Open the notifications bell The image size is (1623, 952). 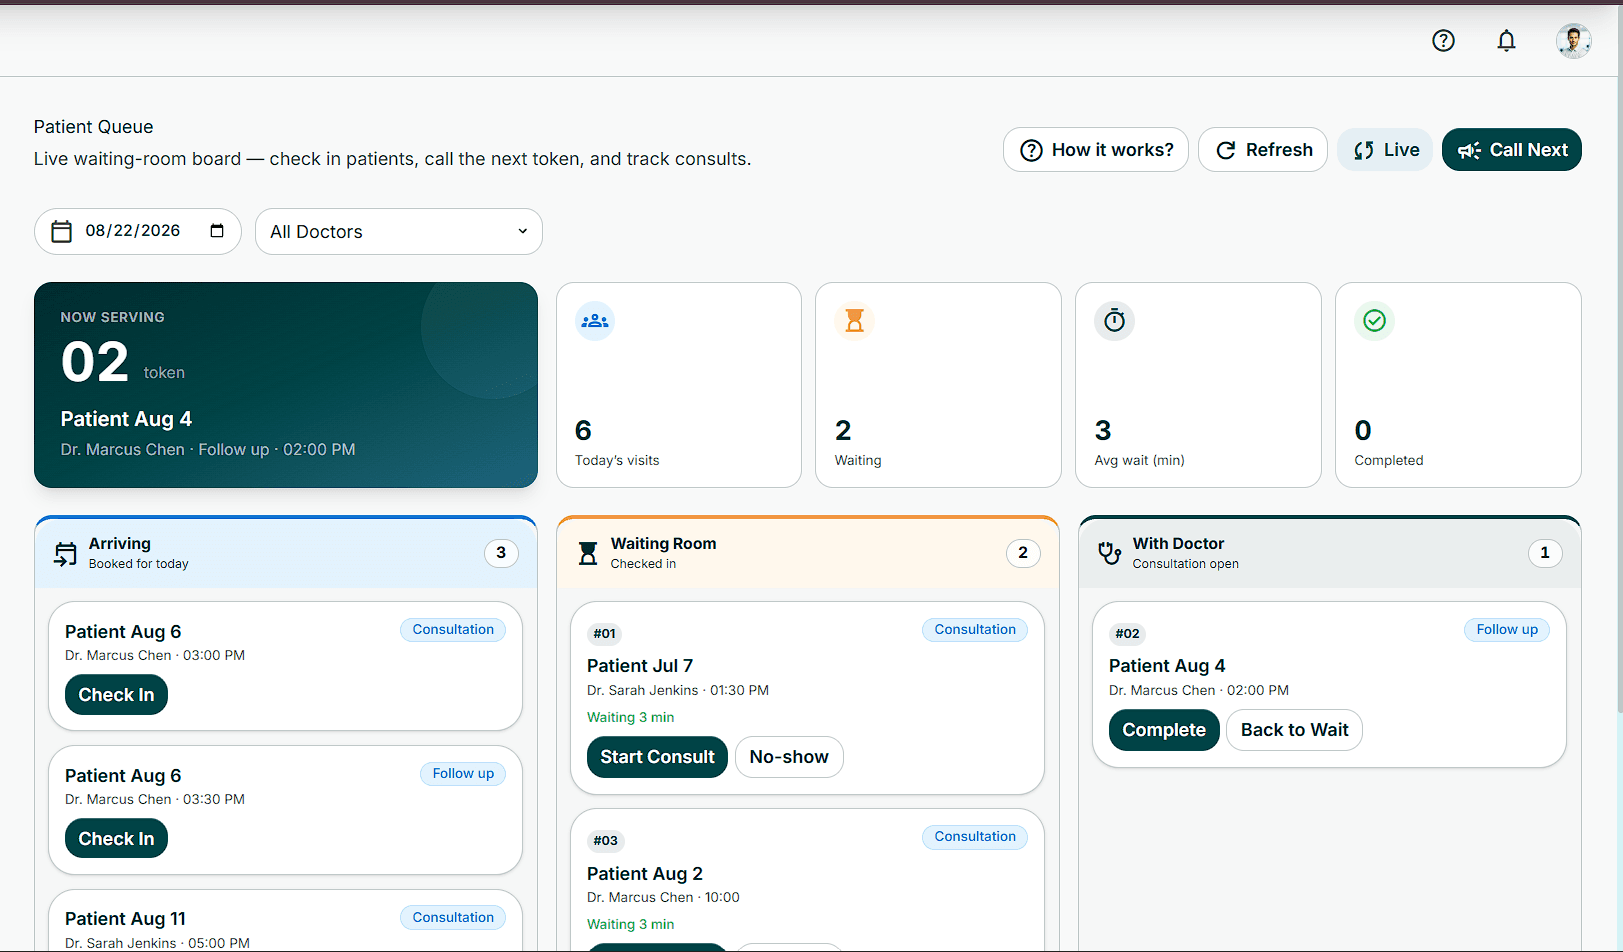[1506, 41]
